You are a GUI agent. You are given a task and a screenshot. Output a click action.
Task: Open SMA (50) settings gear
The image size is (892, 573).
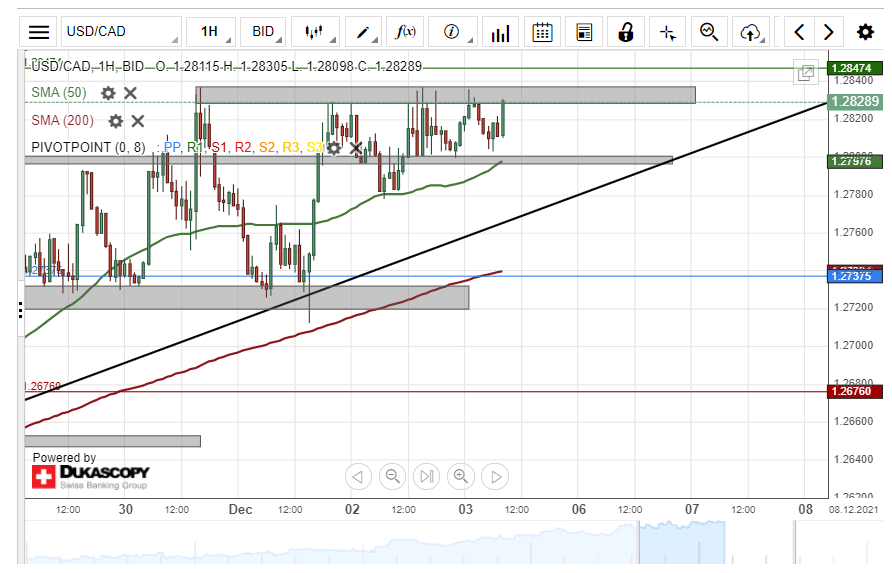[x=108, y=93]
